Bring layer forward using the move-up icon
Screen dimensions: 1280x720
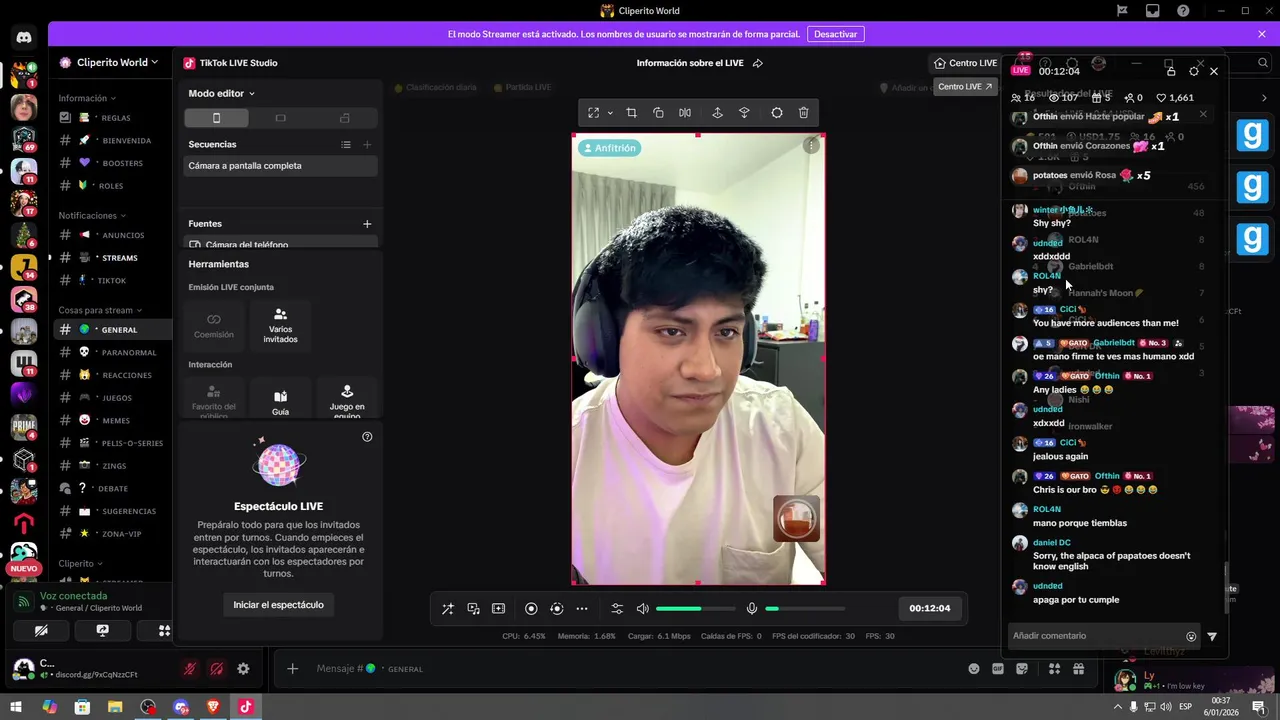(x=717, y=113)
